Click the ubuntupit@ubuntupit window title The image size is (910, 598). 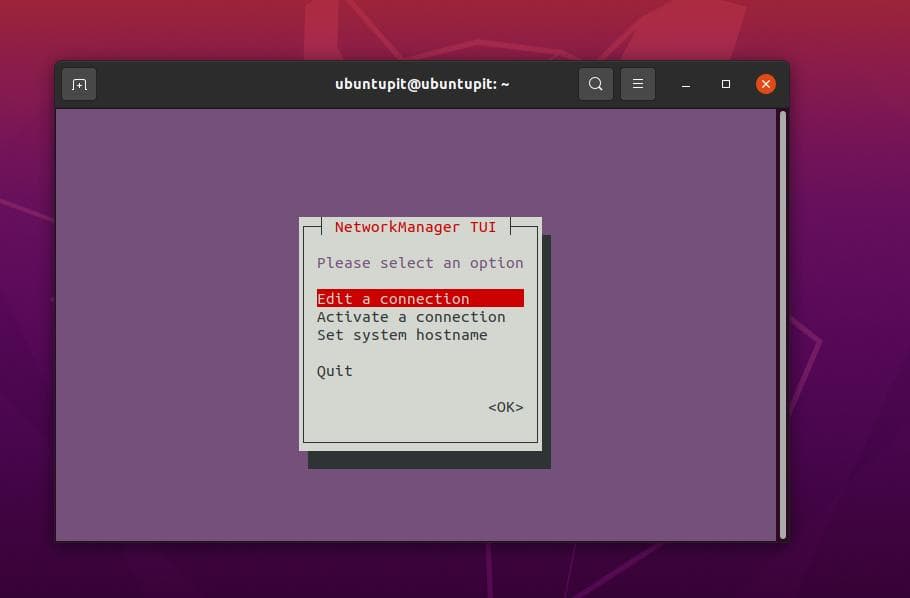pos(419,84)
